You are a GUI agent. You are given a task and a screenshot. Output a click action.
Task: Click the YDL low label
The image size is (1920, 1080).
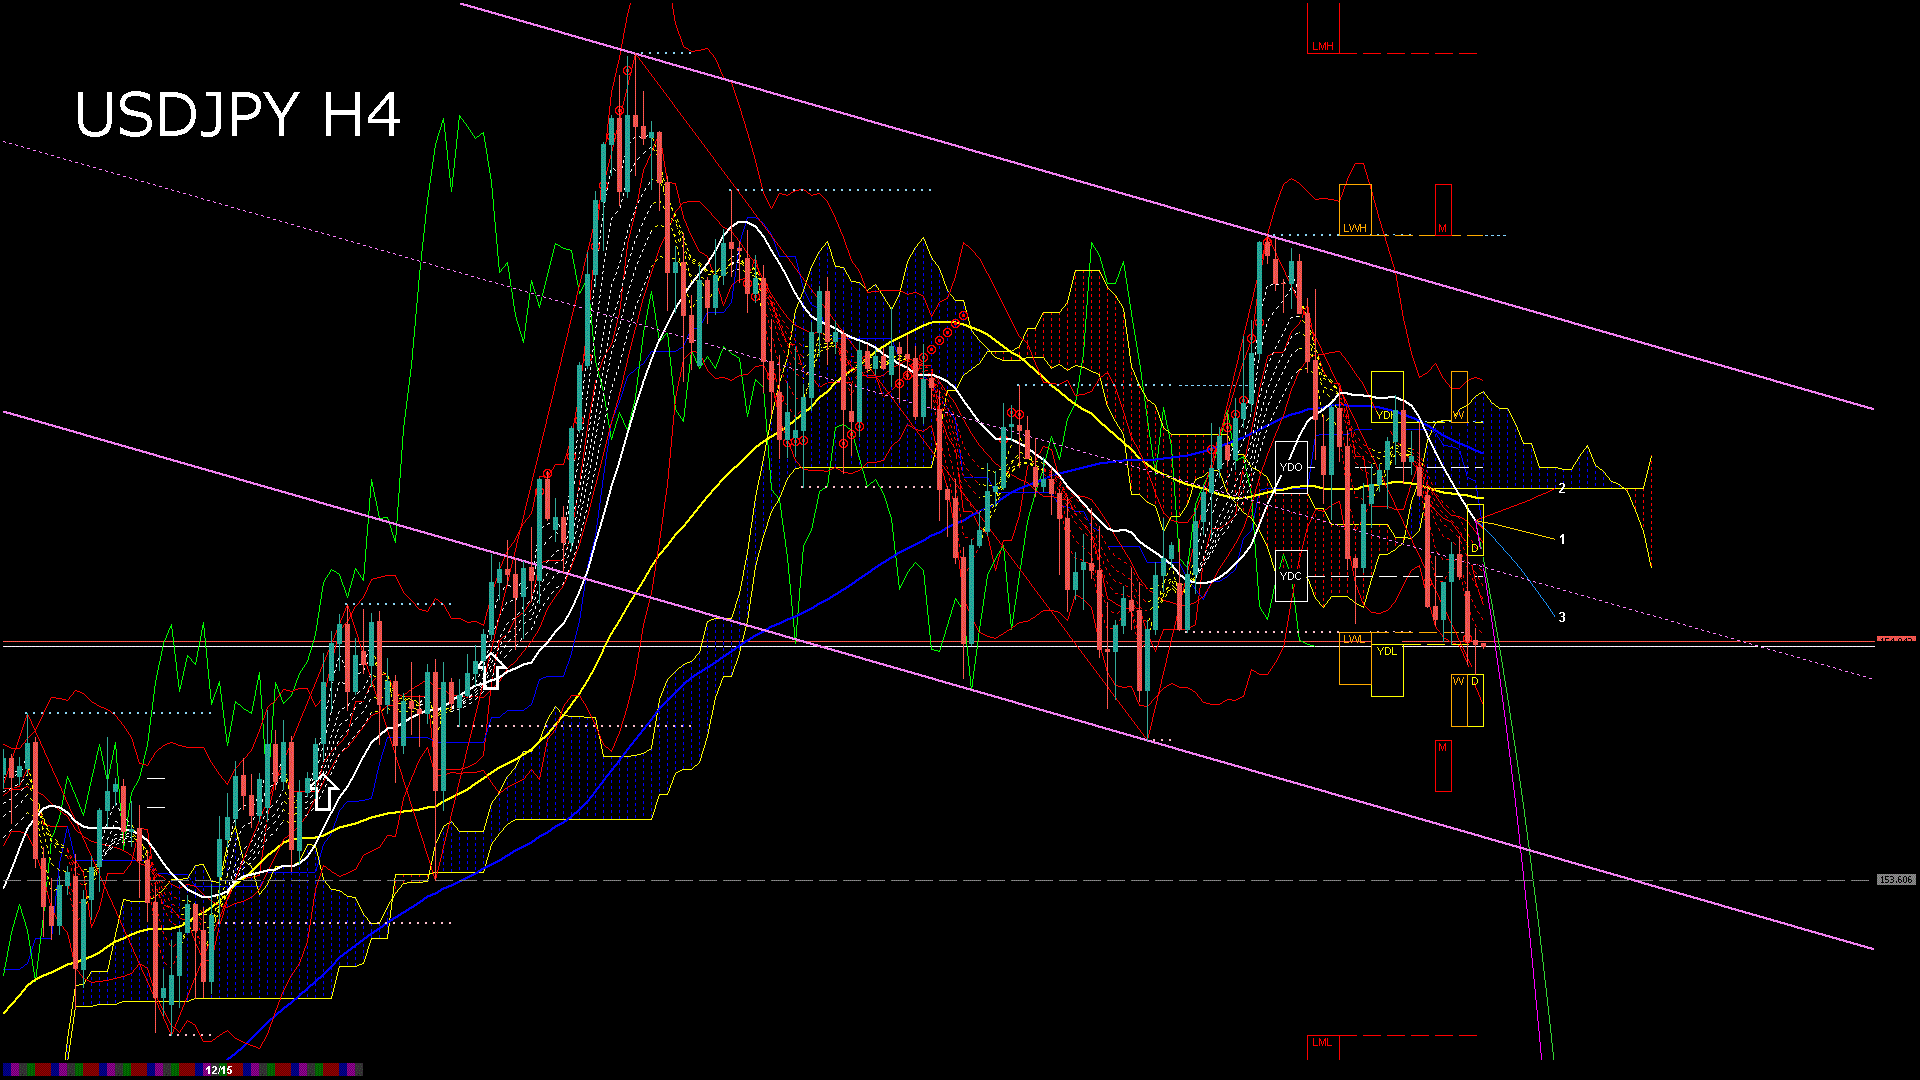(x=1388, y=651)
